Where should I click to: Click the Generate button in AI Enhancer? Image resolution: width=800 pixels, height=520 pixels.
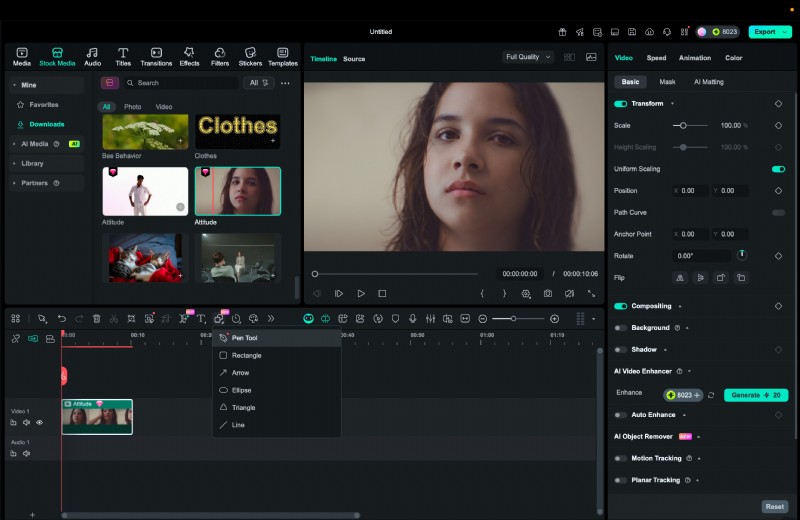point(756,395)
